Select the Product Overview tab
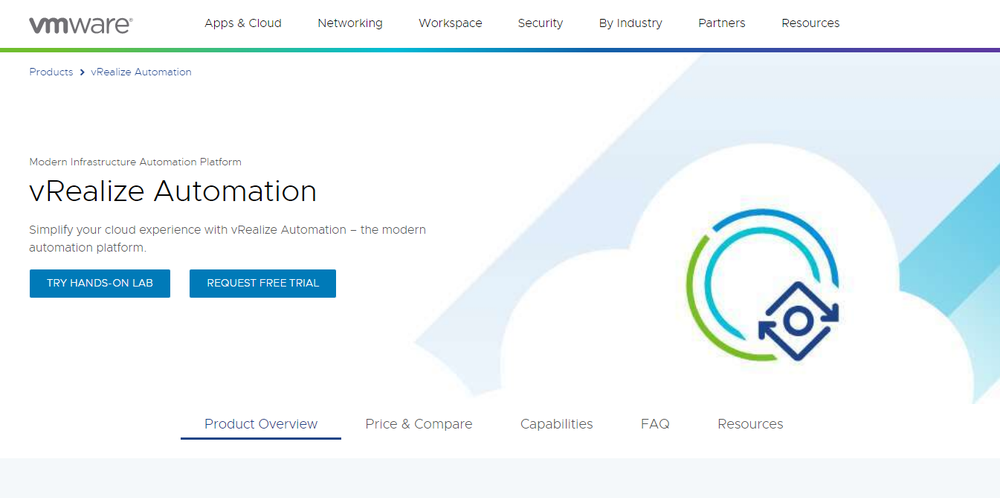Viewport: 1000px width, 498px height. (x=261, y=424)
